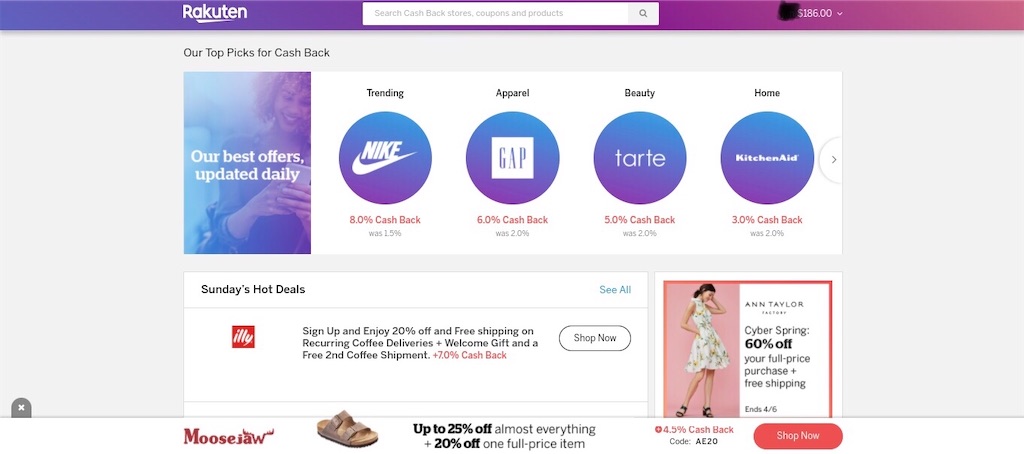The width and height of the screenshot is (1024, 454).
Task: Click Shop Now for illy deal
Action: pyautogui.click(x=595, y=338)
